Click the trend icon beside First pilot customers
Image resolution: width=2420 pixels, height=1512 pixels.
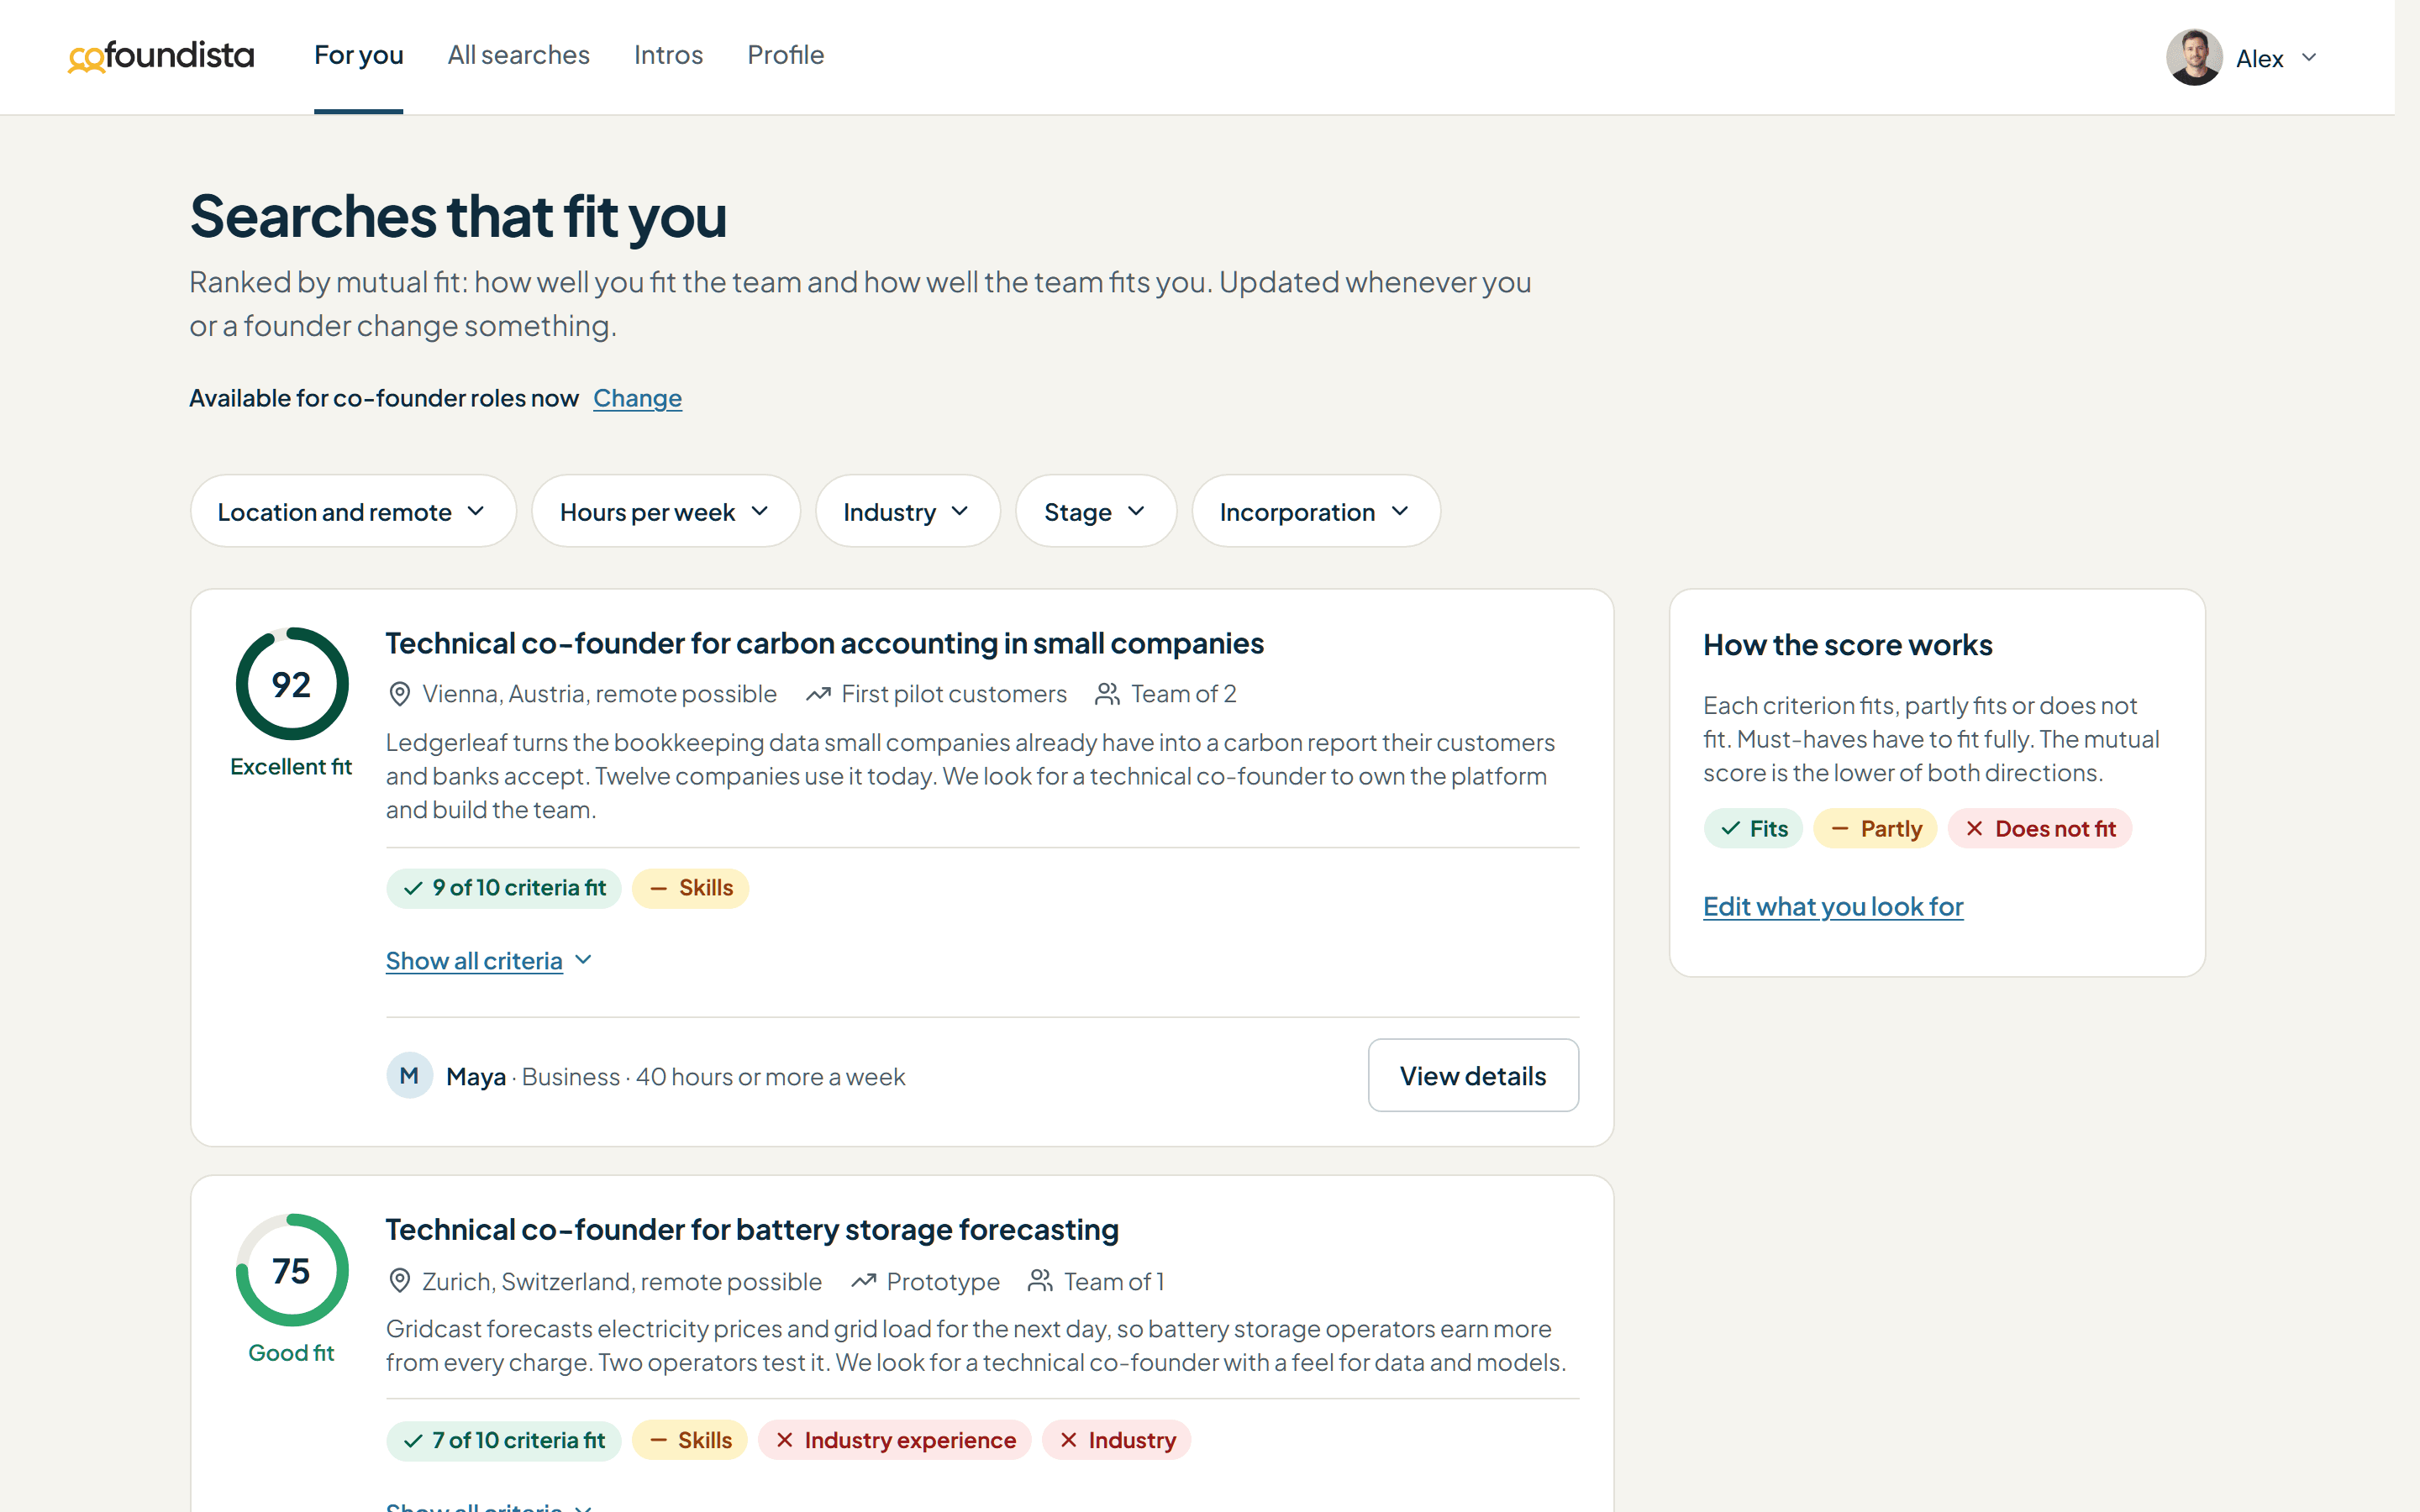point(818,694)
